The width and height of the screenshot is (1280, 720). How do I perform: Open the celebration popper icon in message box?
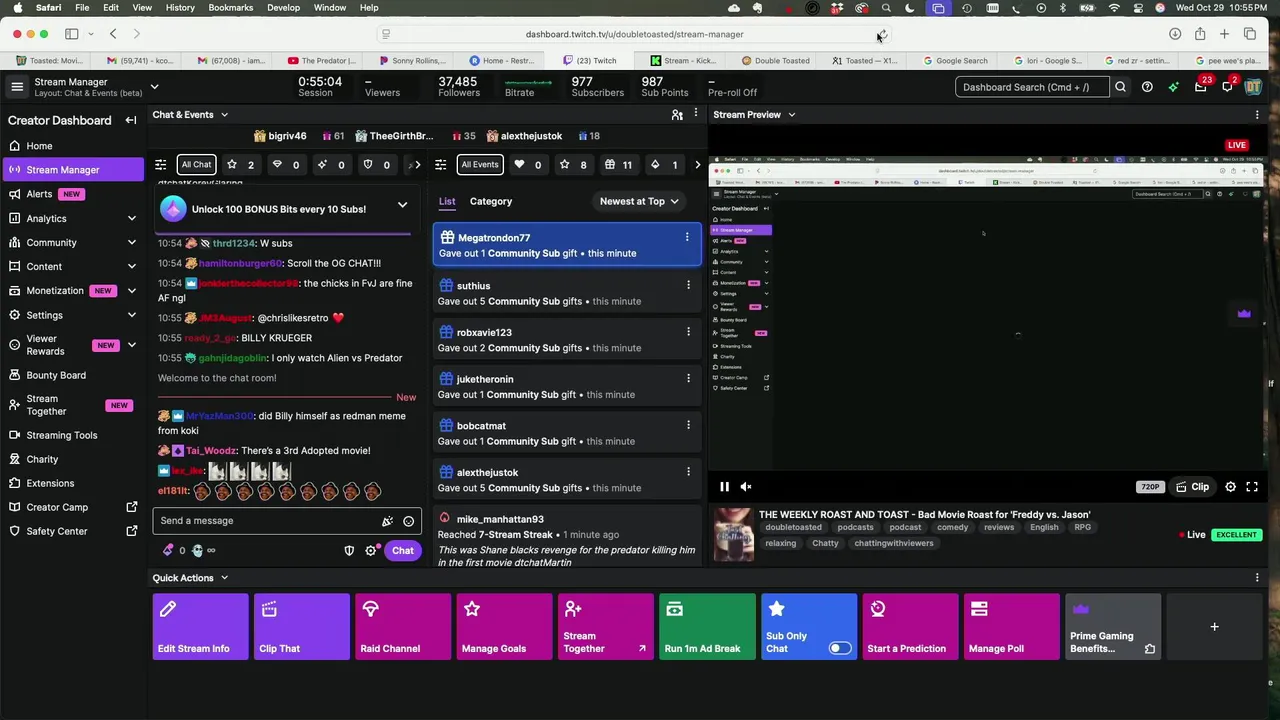[387, 521]
